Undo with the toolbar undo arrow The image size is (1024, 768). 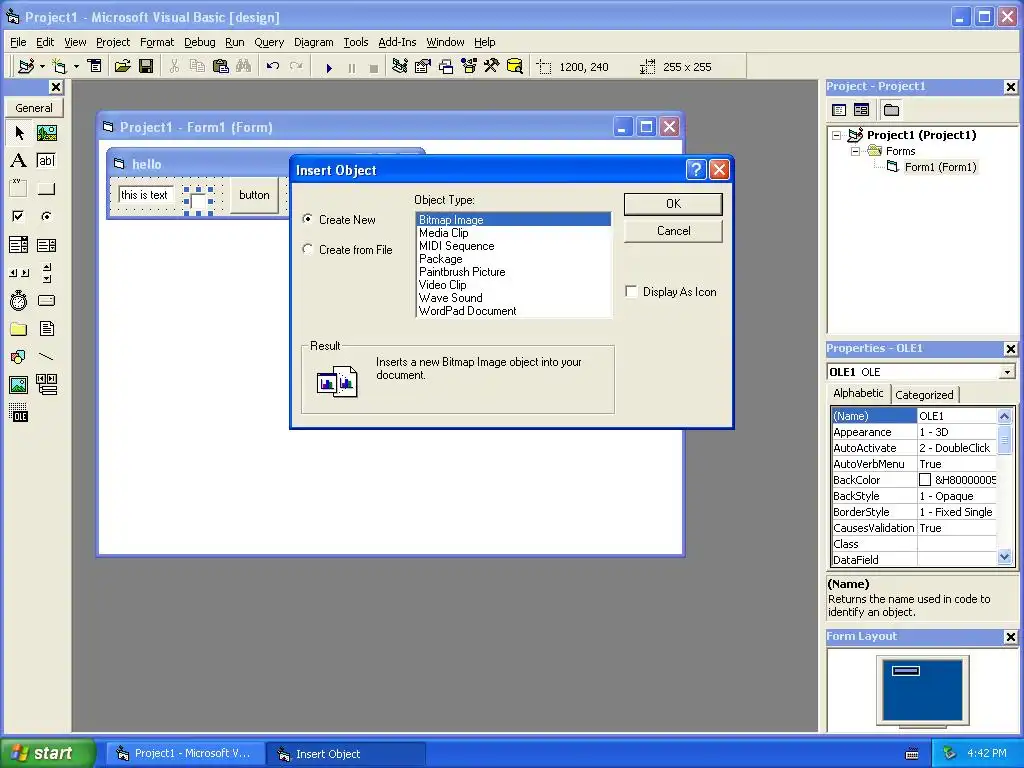(x=273, y=66)
